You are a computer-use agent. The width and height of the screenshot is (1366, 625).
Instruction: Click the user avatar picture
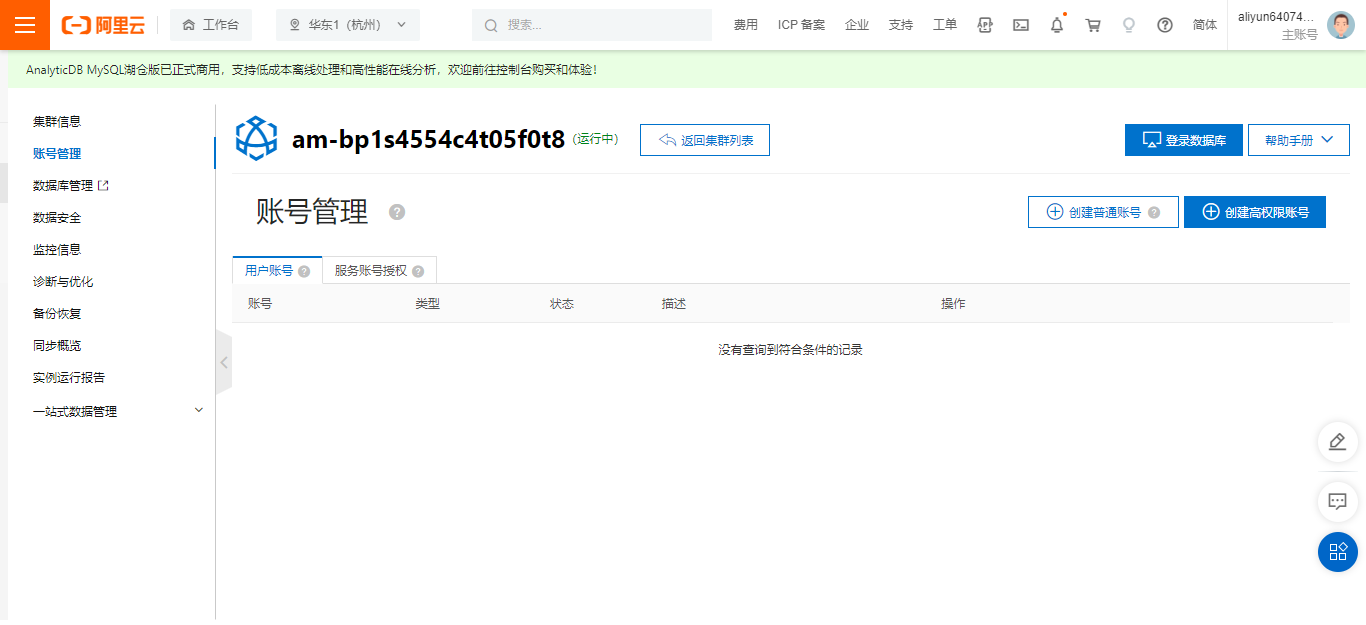coord(1340,25)
